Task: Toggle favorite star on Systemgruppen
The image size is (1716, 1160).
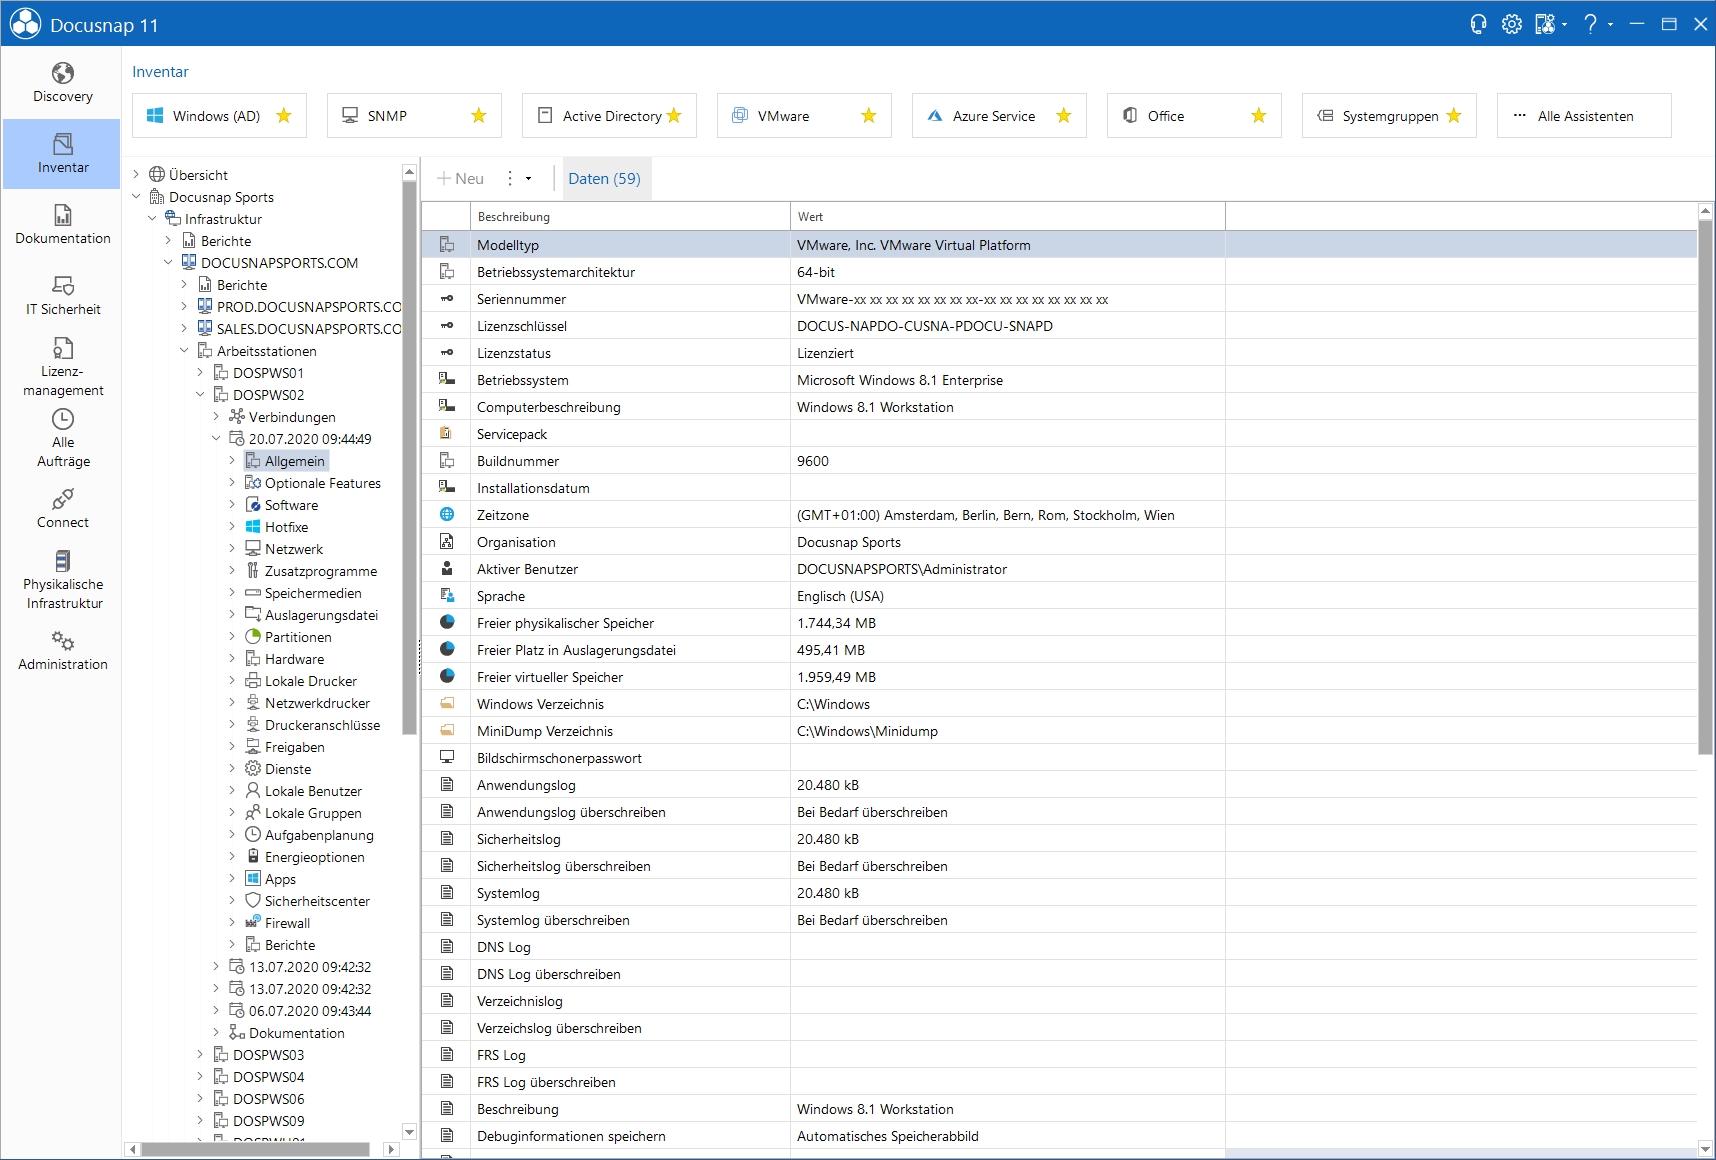Action: [x=1454, y=116]
